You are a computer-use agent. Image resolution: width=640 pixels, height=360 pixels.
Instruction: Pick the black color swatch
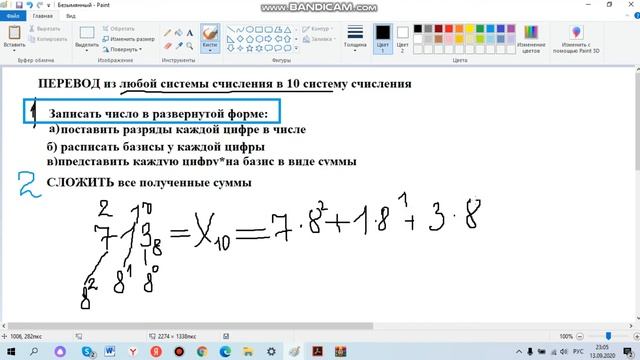[418, 29]
